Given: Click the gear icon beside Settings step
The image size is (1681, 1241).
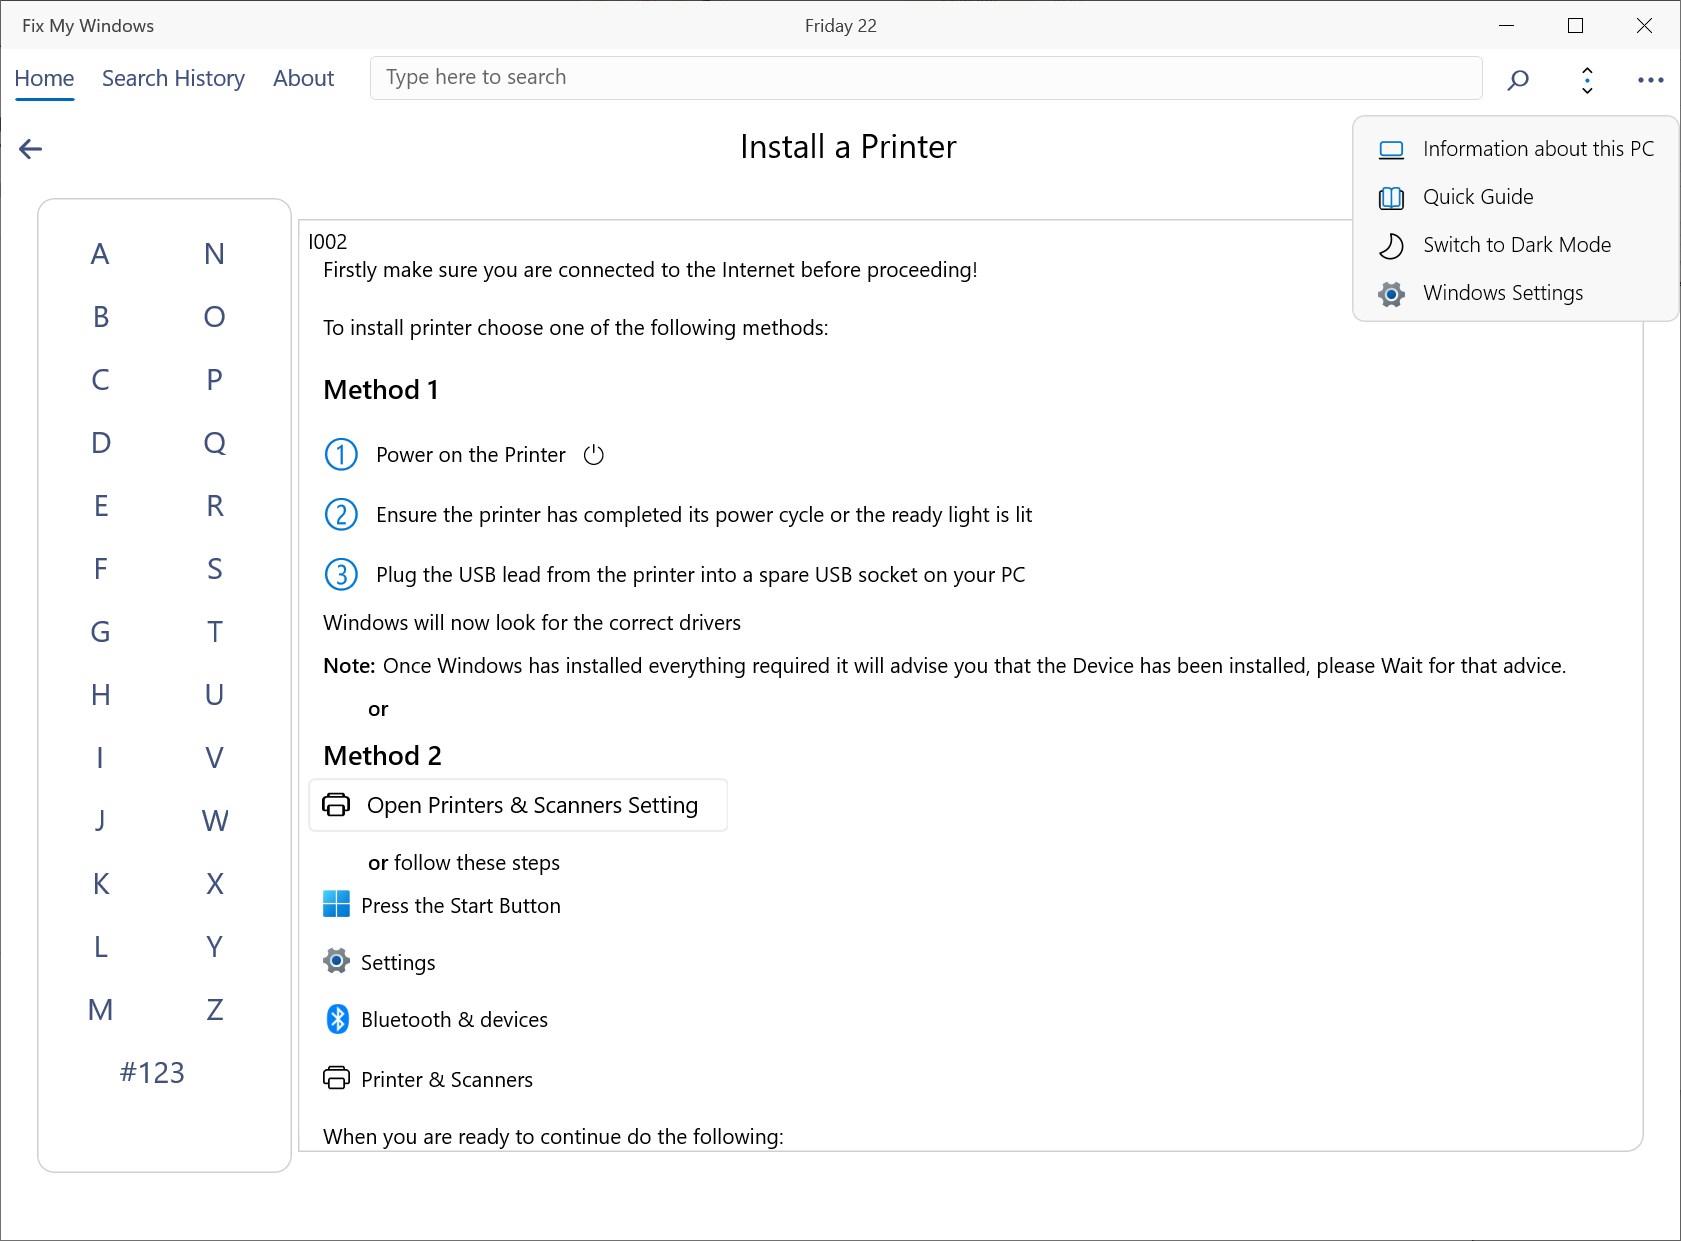Looking at the screenshot, I should tap(337, 961).
